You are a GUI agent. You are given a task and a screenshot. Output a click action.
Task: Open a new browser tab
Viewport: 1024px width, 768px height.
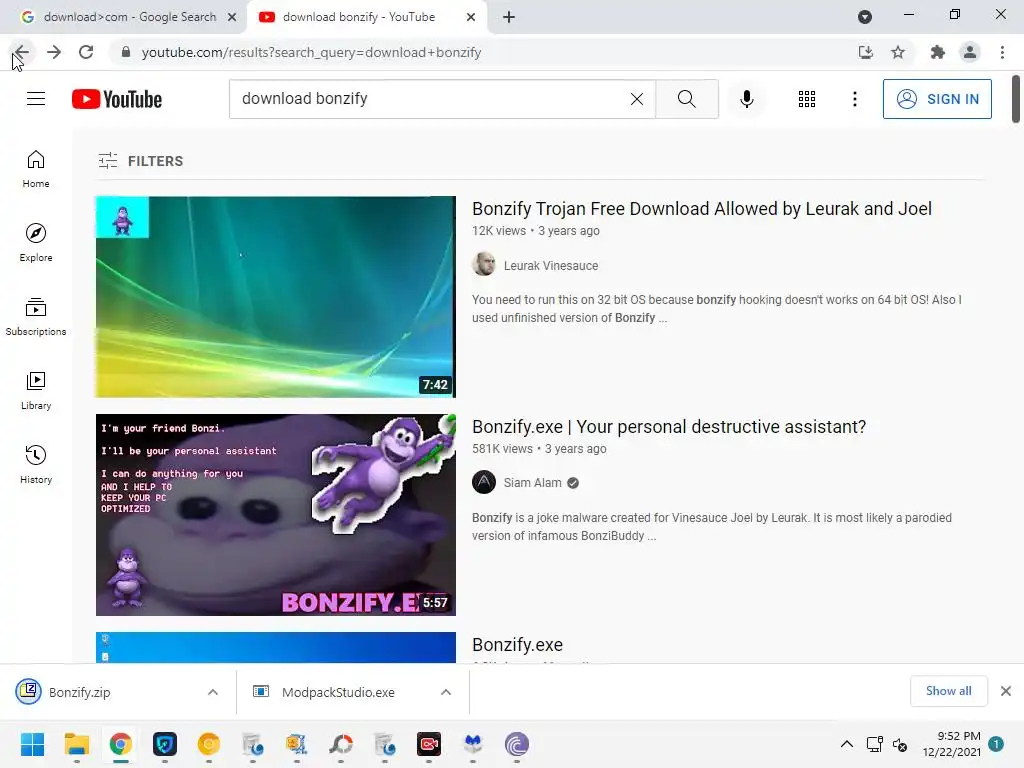click(x=509, y=17)
